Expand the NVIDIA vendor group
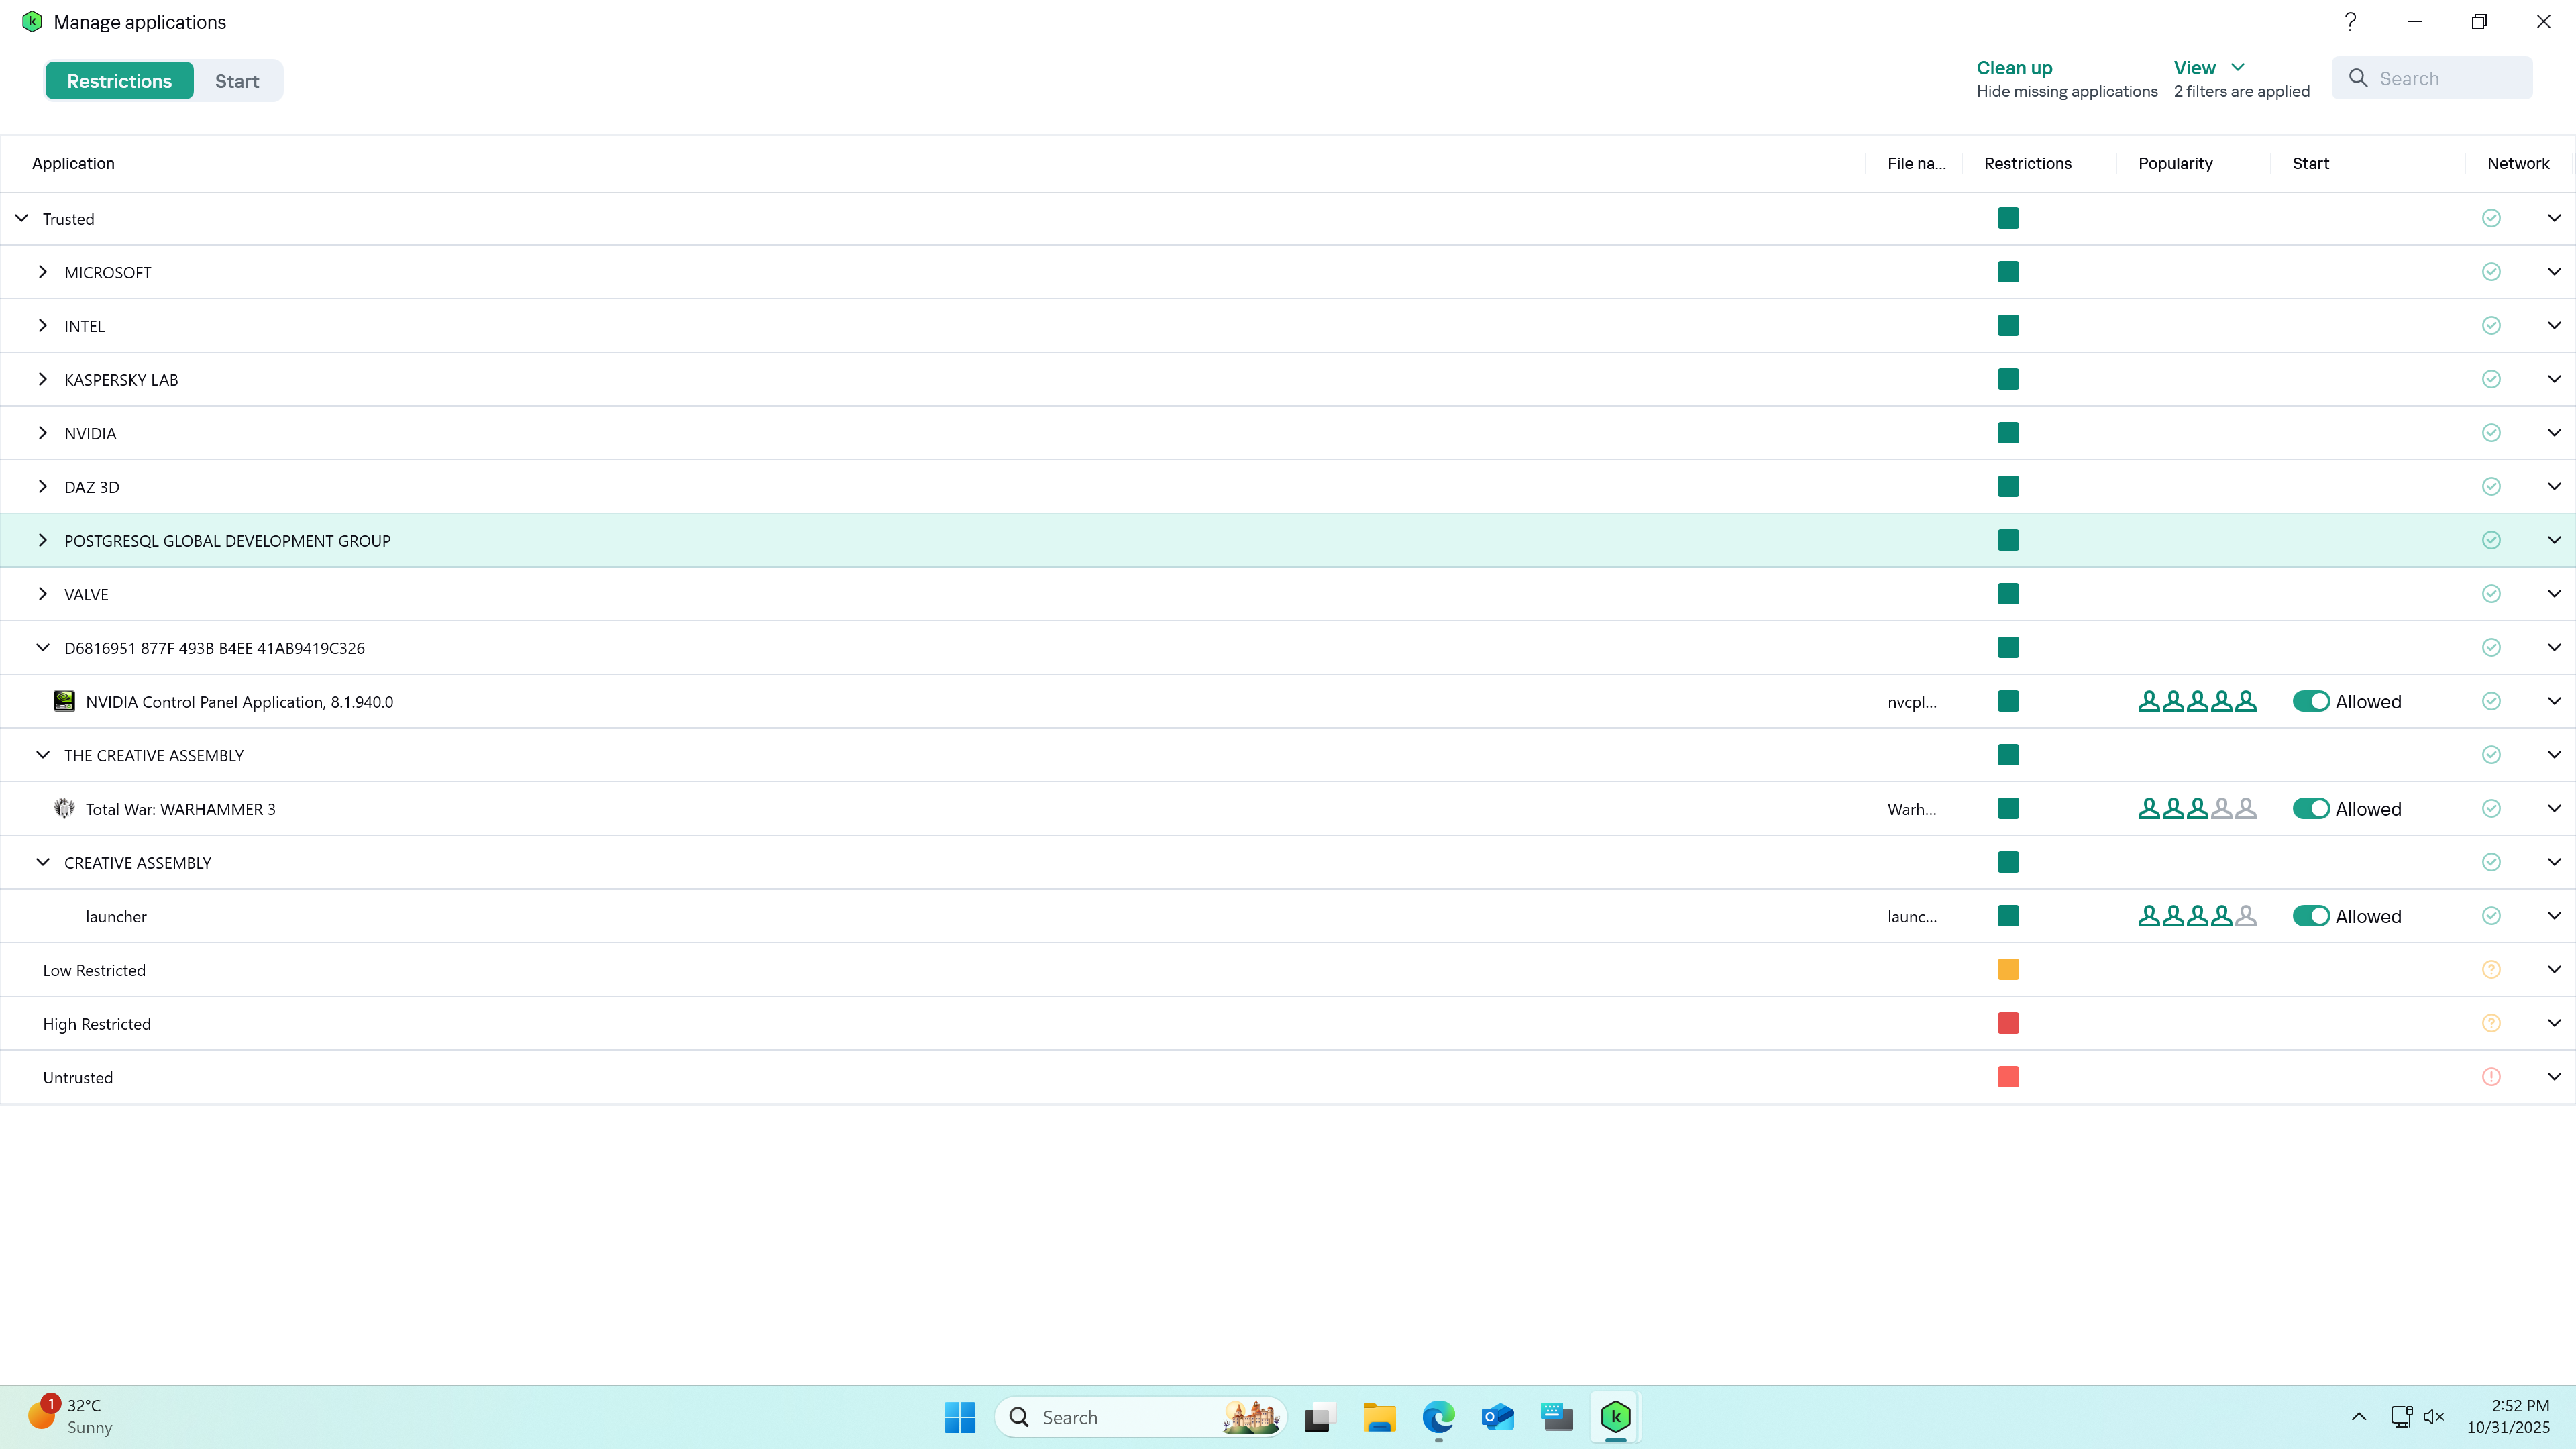 click(x=42, y=433)
